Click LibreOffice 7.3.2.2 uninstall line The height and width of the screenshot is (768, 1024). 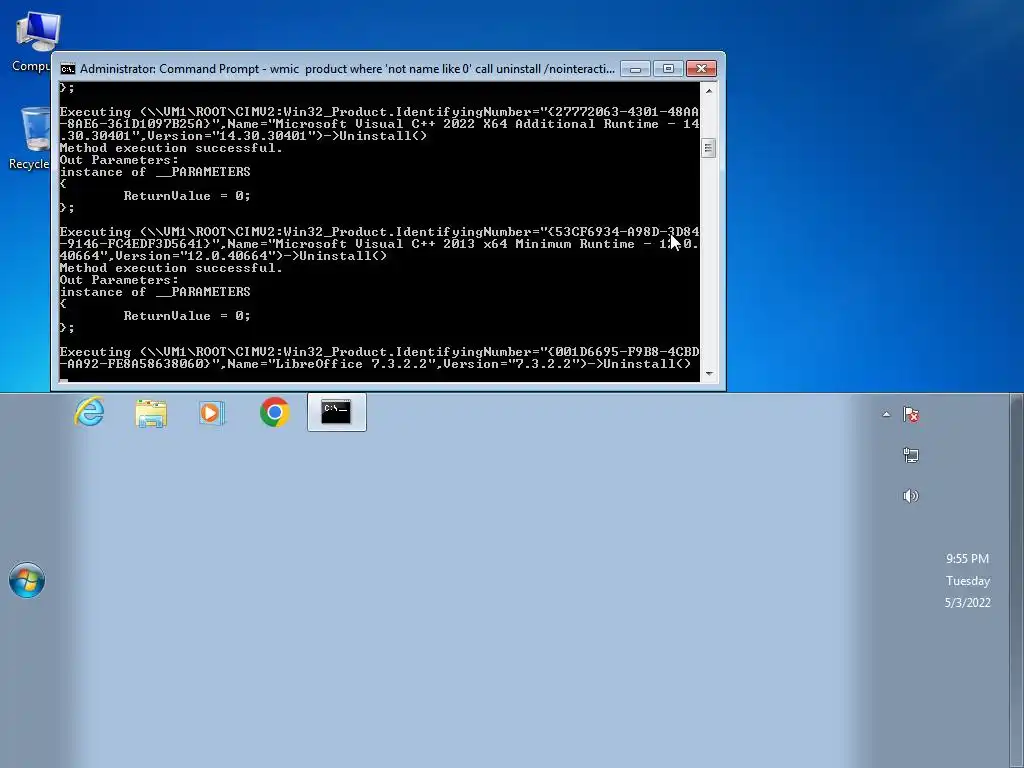pyautogui.click(x=379, y=358)
